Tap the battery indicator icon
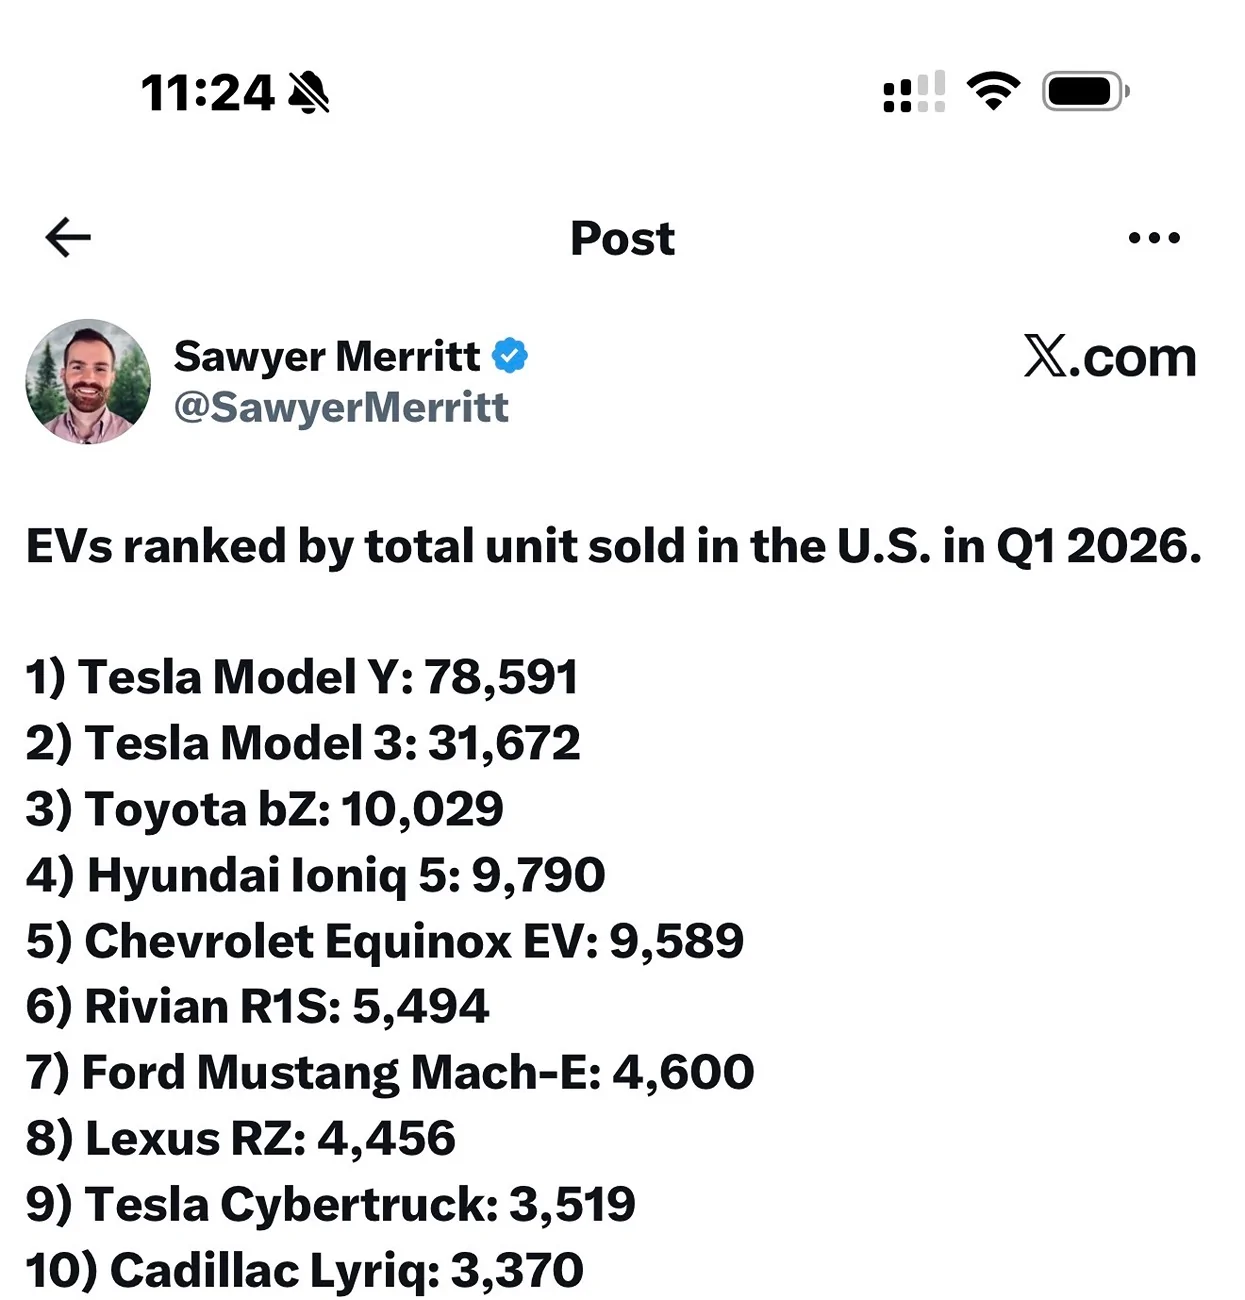 1086,92
